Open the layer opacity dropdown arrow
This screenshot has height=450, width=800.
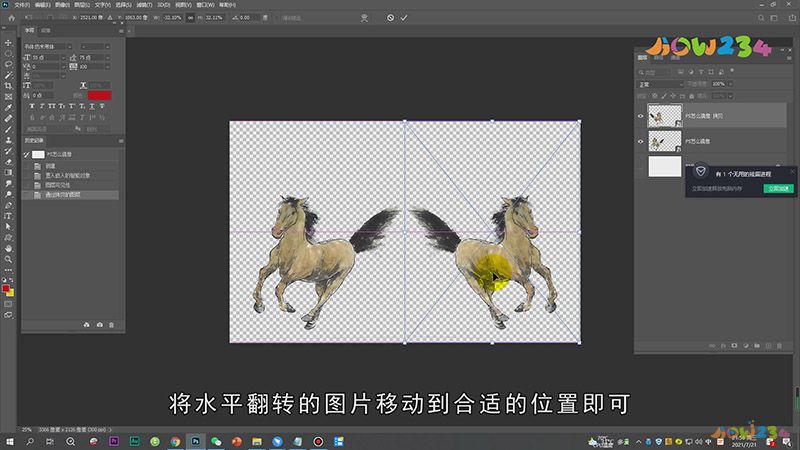(x=730, y=84)
